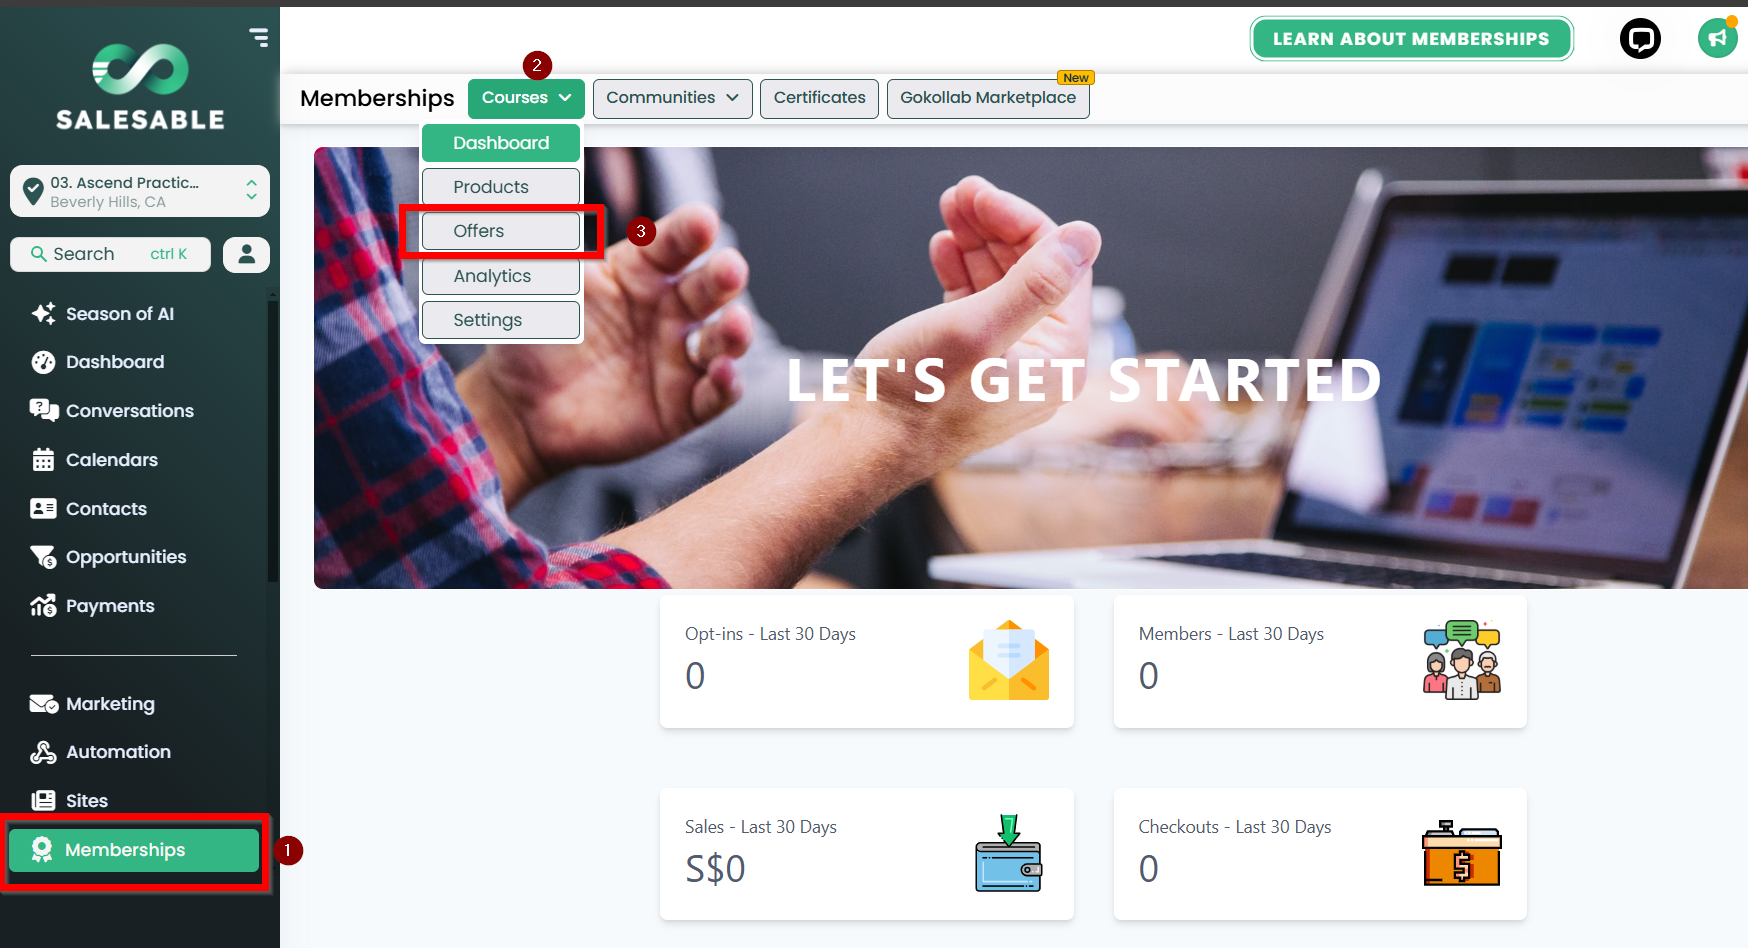This screenshot has width=1748, height=948.
Task: Open the megaphone announcements icon
Action: pyautogui.click(x=1717, y=39)
